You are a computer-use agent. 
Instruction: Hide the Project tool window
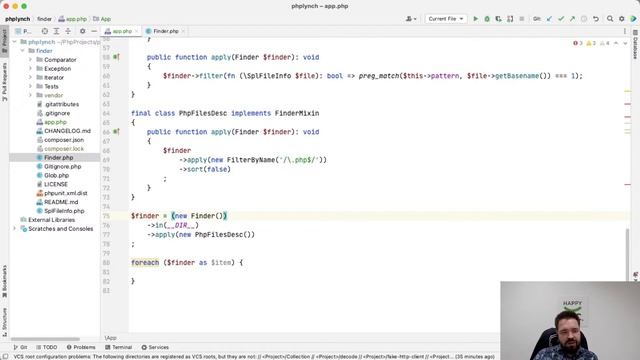click(94, 31)
